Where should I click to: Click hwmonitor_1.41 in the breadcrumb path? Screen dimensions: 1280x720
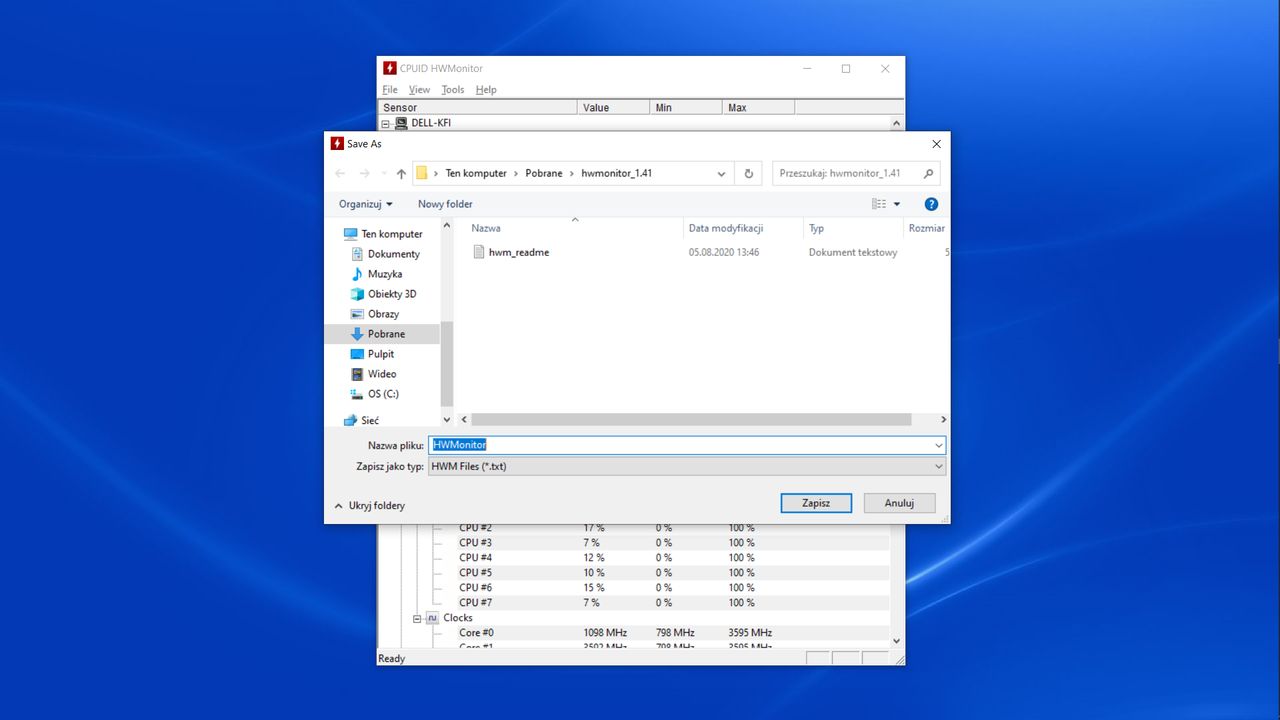point(617,173)
